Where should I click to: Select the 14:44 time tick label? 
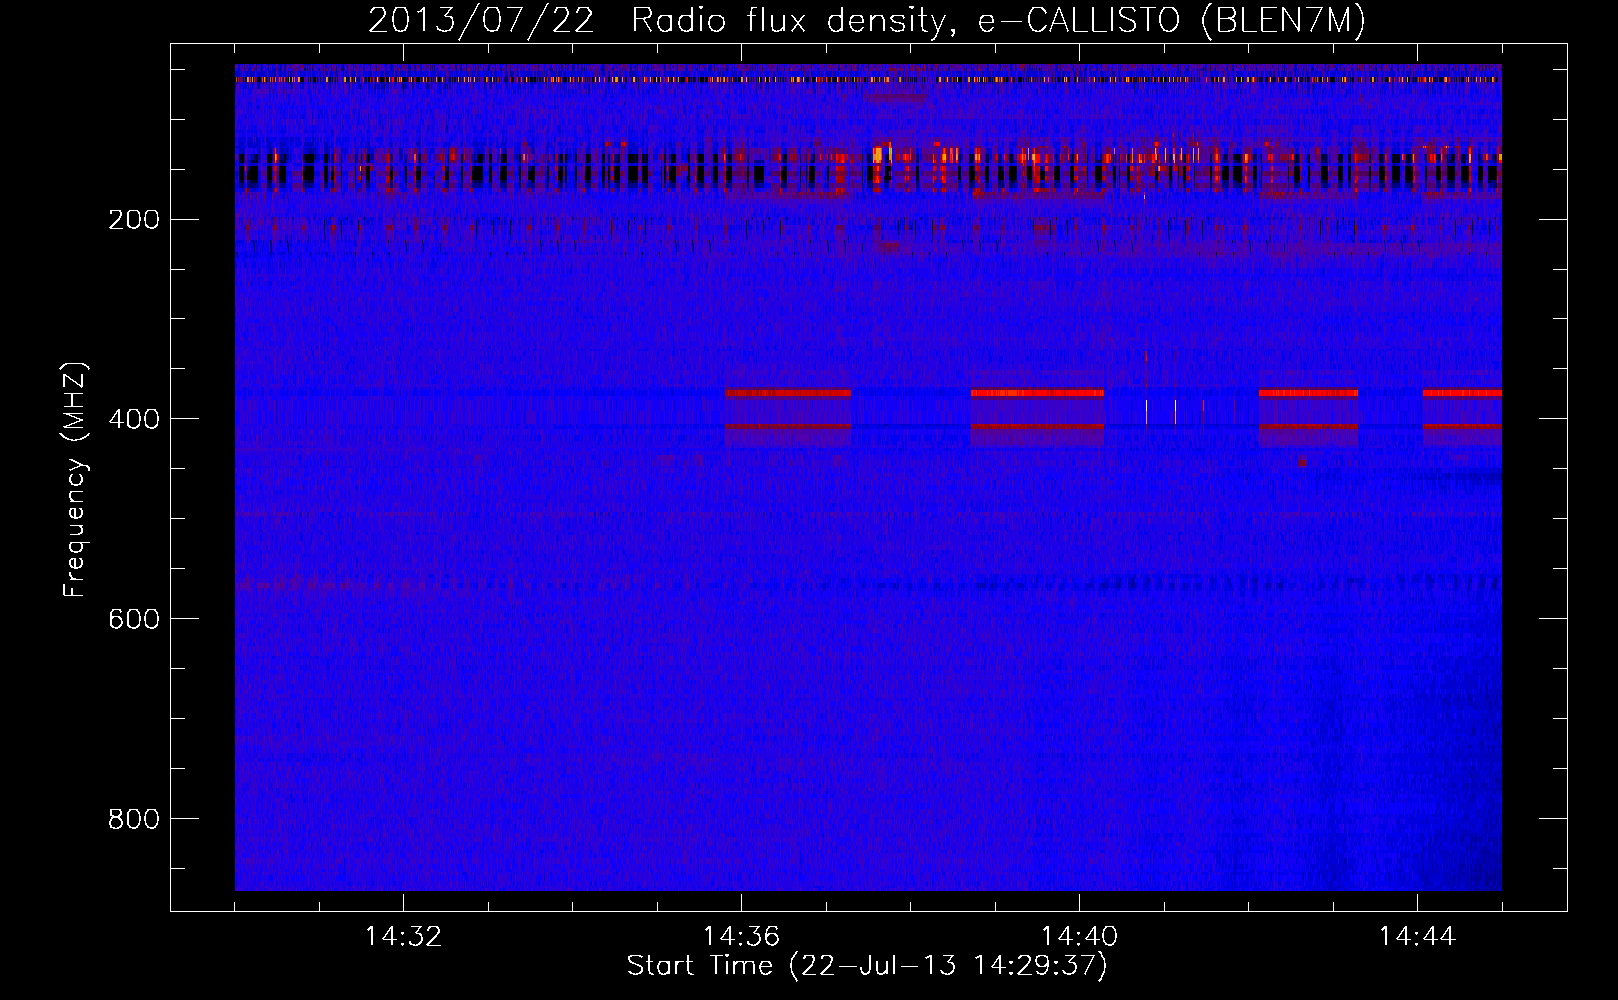(1417, 937)
